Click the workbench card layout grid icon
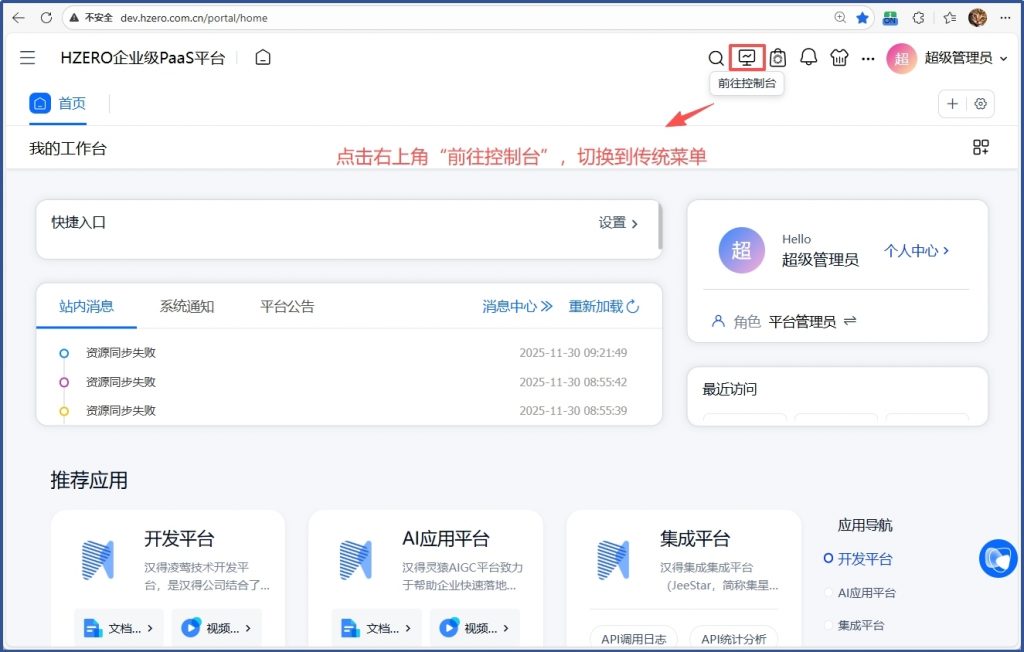Viewport: 1024px width, 652px height. pyautogui.click(x=981, y=148)
